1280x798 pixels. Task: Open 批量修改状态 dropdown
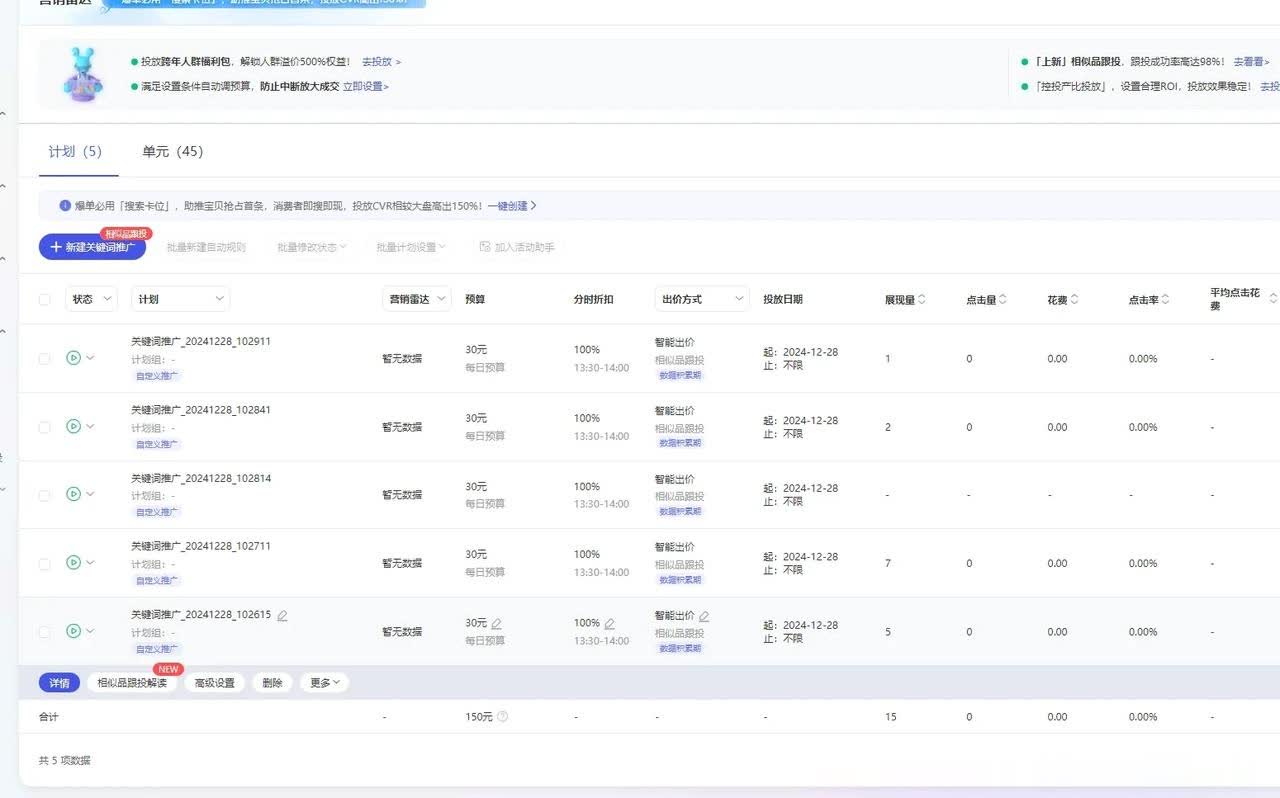coord(312,247)
